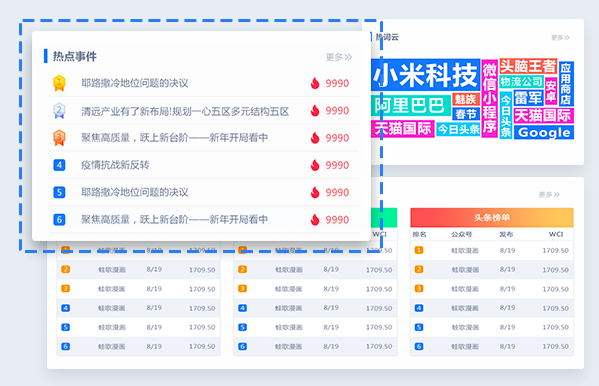This screenshot has height=386, width=599.
Task: Click the WCI column header in 头条榜单
Action: click(556, 234)
